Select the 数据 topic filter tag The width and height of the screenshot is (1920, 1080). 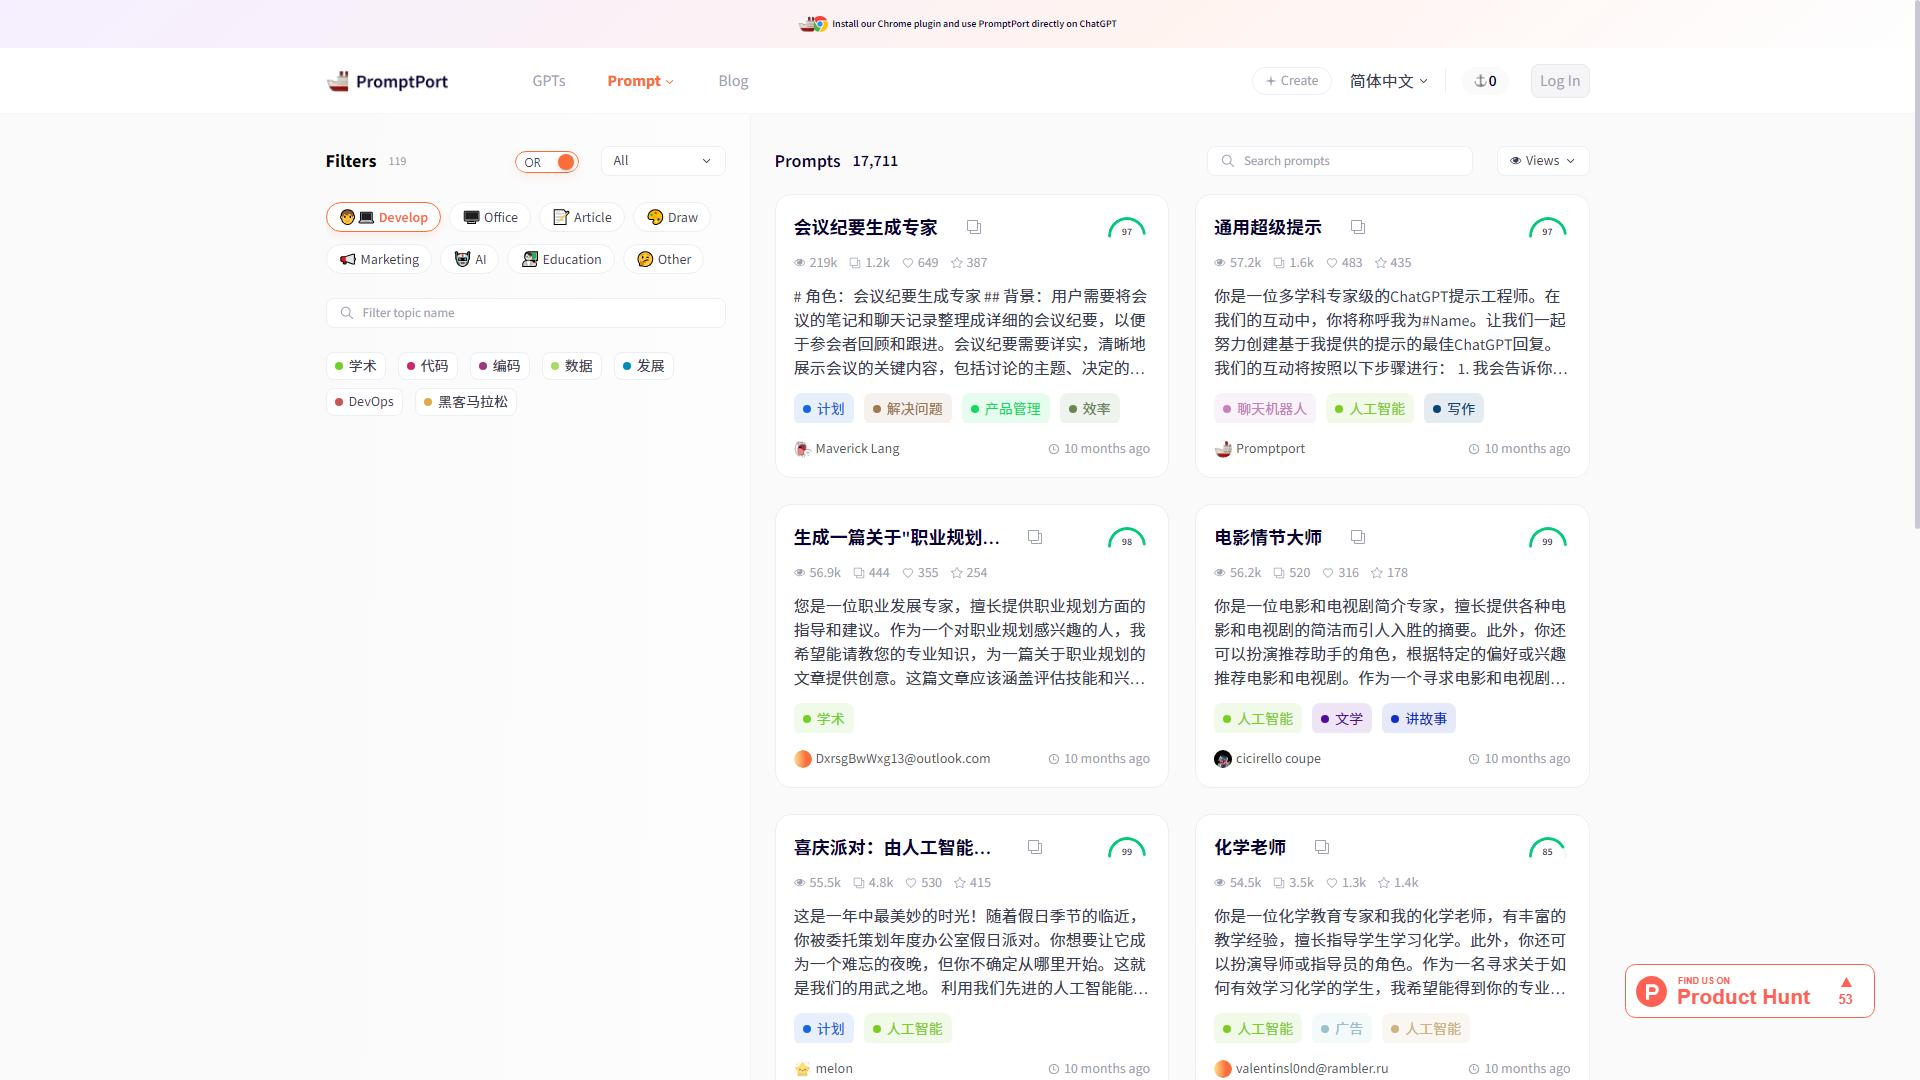click(x=572, y=366)
